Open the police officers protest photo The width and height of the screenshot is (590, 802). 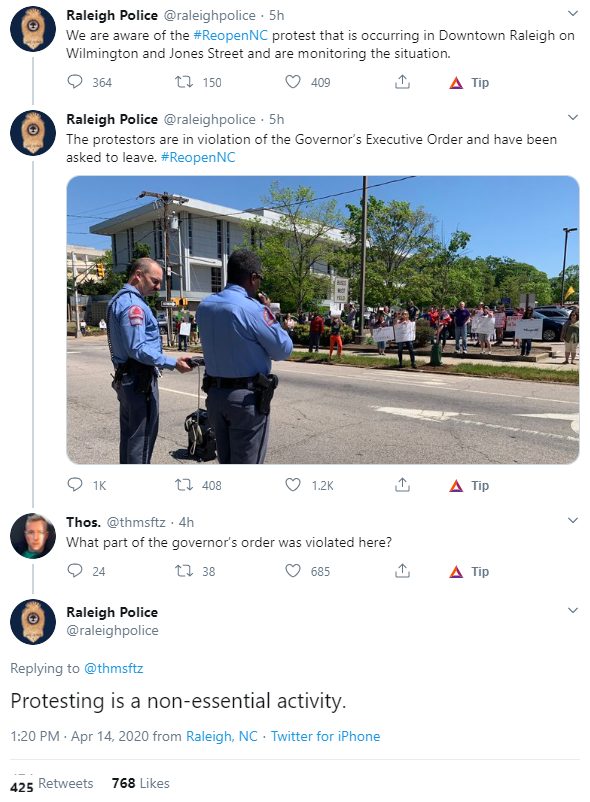point(323,320)
